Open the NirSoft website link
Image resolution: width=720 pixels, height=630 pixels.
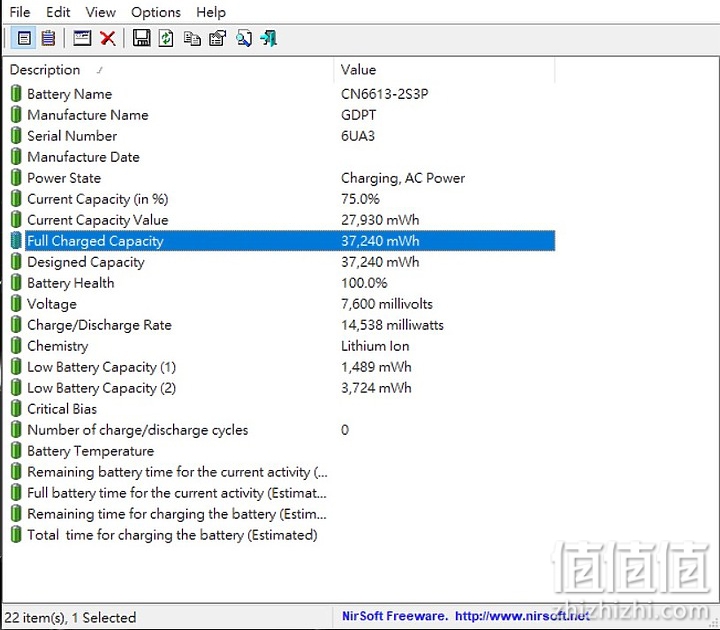[x=523, y=616]
